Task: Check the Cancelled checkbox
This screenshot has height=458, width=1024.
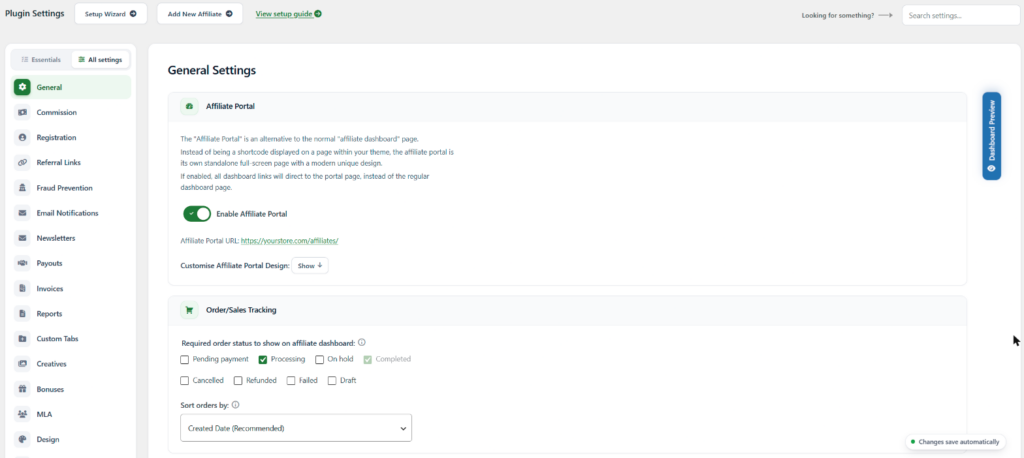Action: click(185, 380)
